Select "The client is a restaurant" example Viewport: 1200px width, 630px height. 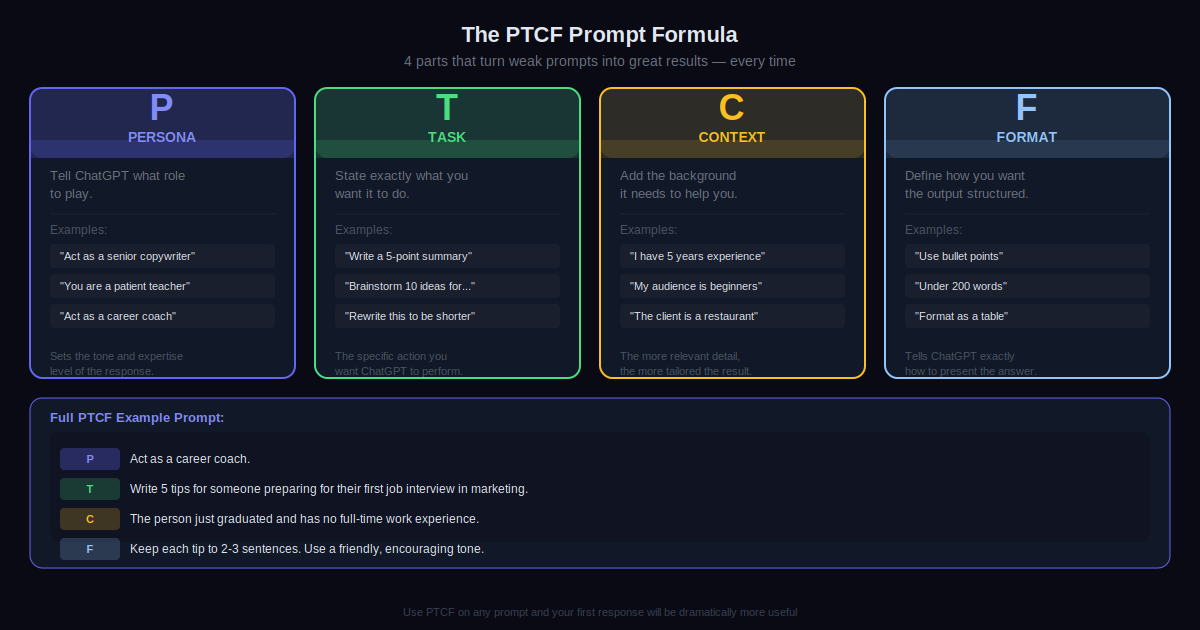coord(732,316)
